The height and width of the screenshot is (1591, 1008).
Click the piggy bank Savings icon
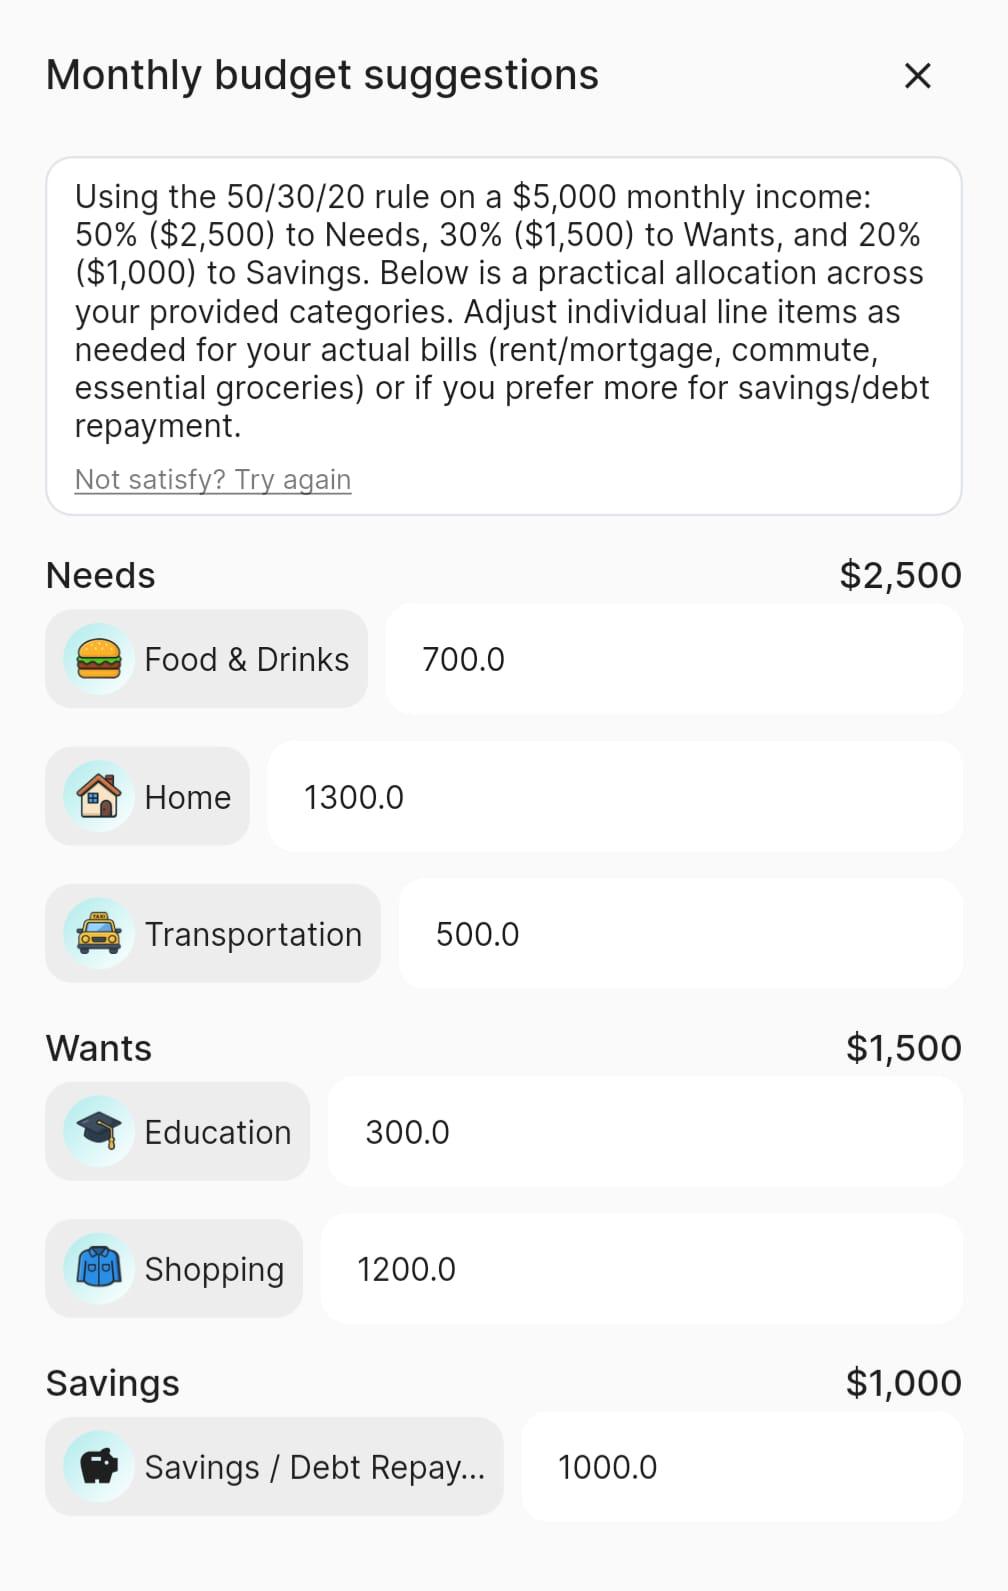point(98,1467)
